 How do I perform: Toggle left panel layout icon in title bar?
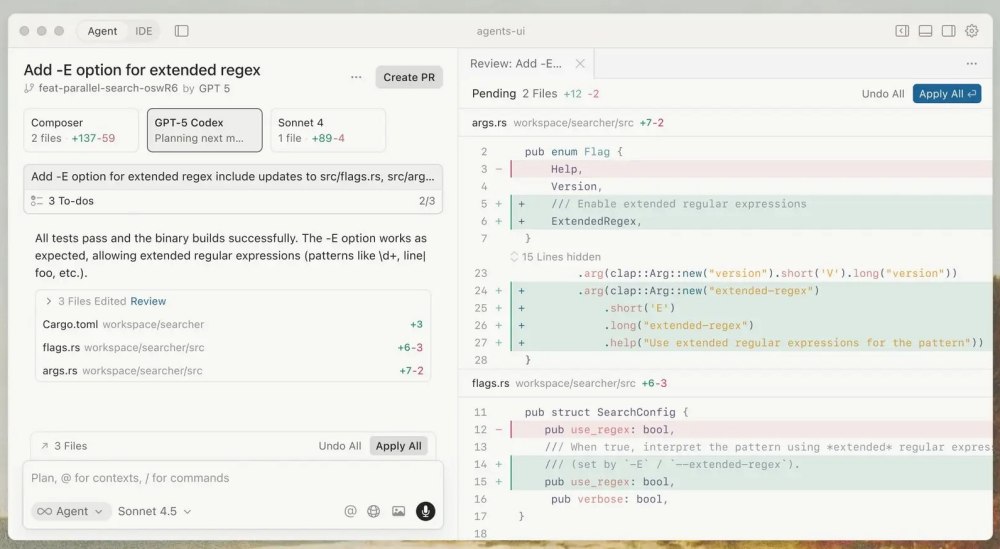click(902, 31)
